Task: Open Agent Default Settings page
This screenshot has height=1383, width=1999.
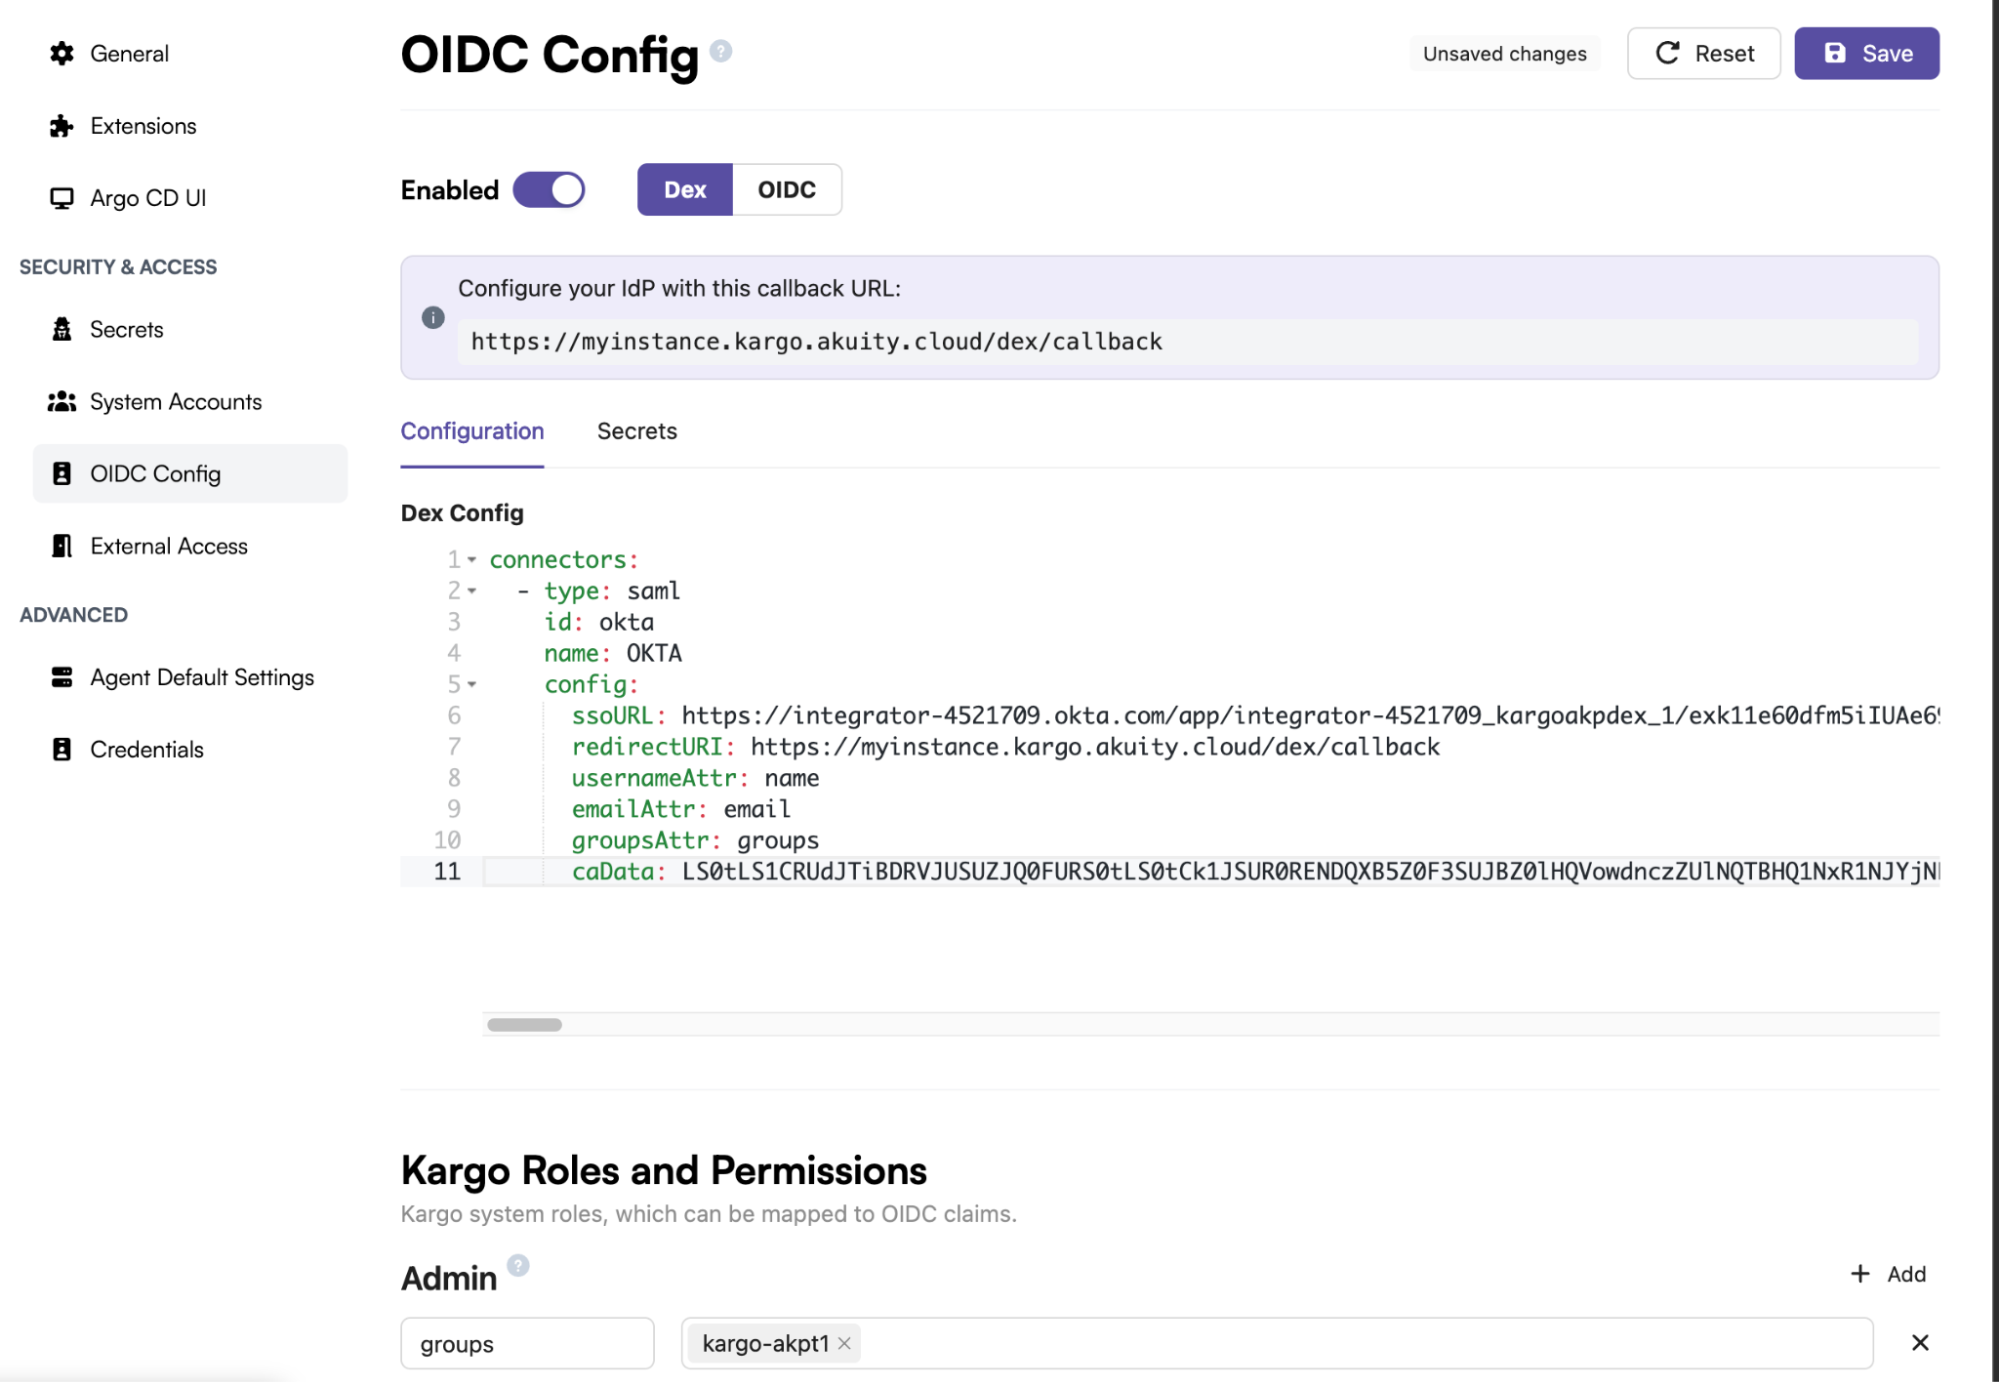Action: (x=190, y=677)
